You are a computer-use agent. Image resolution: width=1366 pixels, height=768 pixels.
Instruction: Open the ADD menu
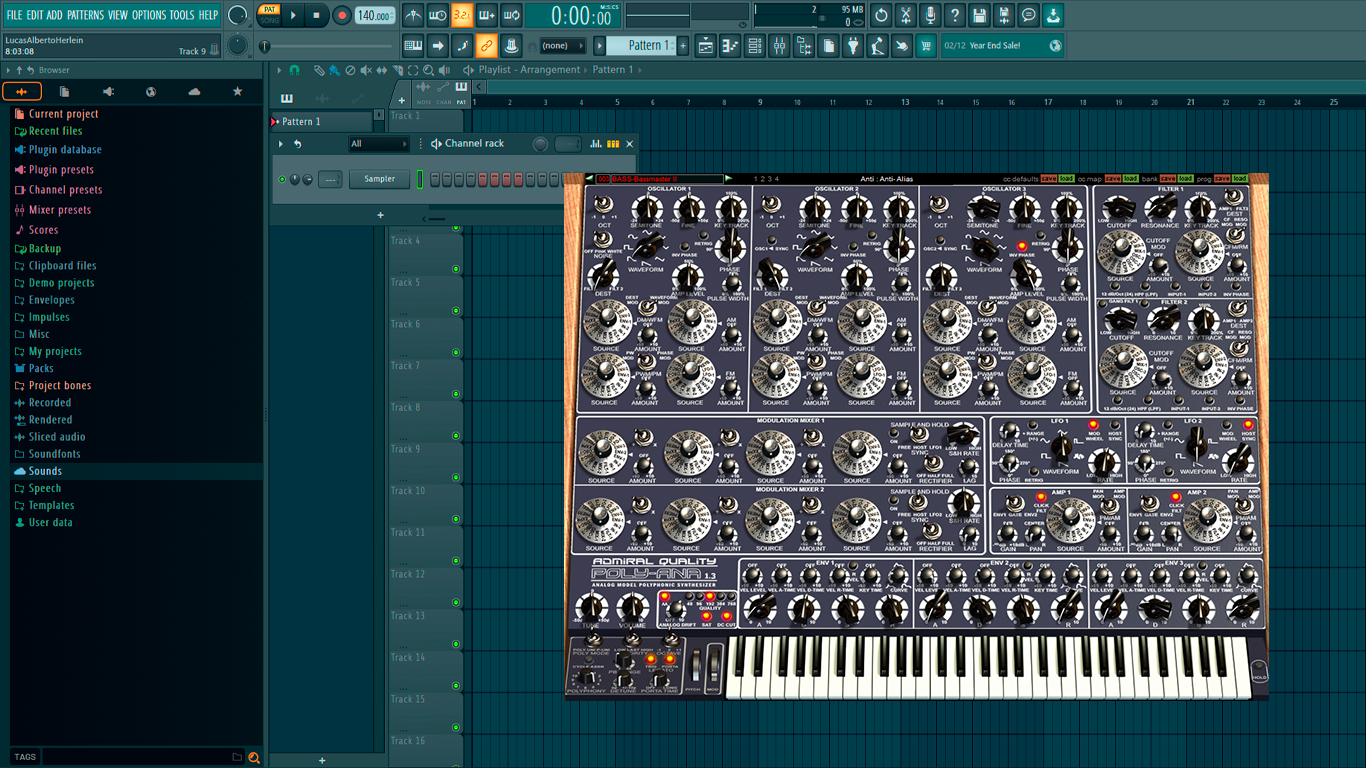tap(54, 15)
